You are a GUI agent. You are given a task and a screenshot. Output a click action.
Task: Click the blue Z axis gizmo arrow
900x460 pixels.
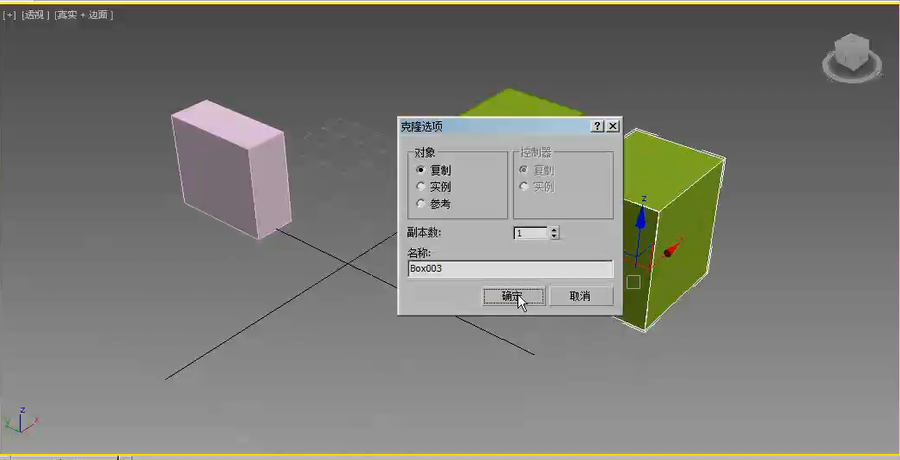coord(641,218)
